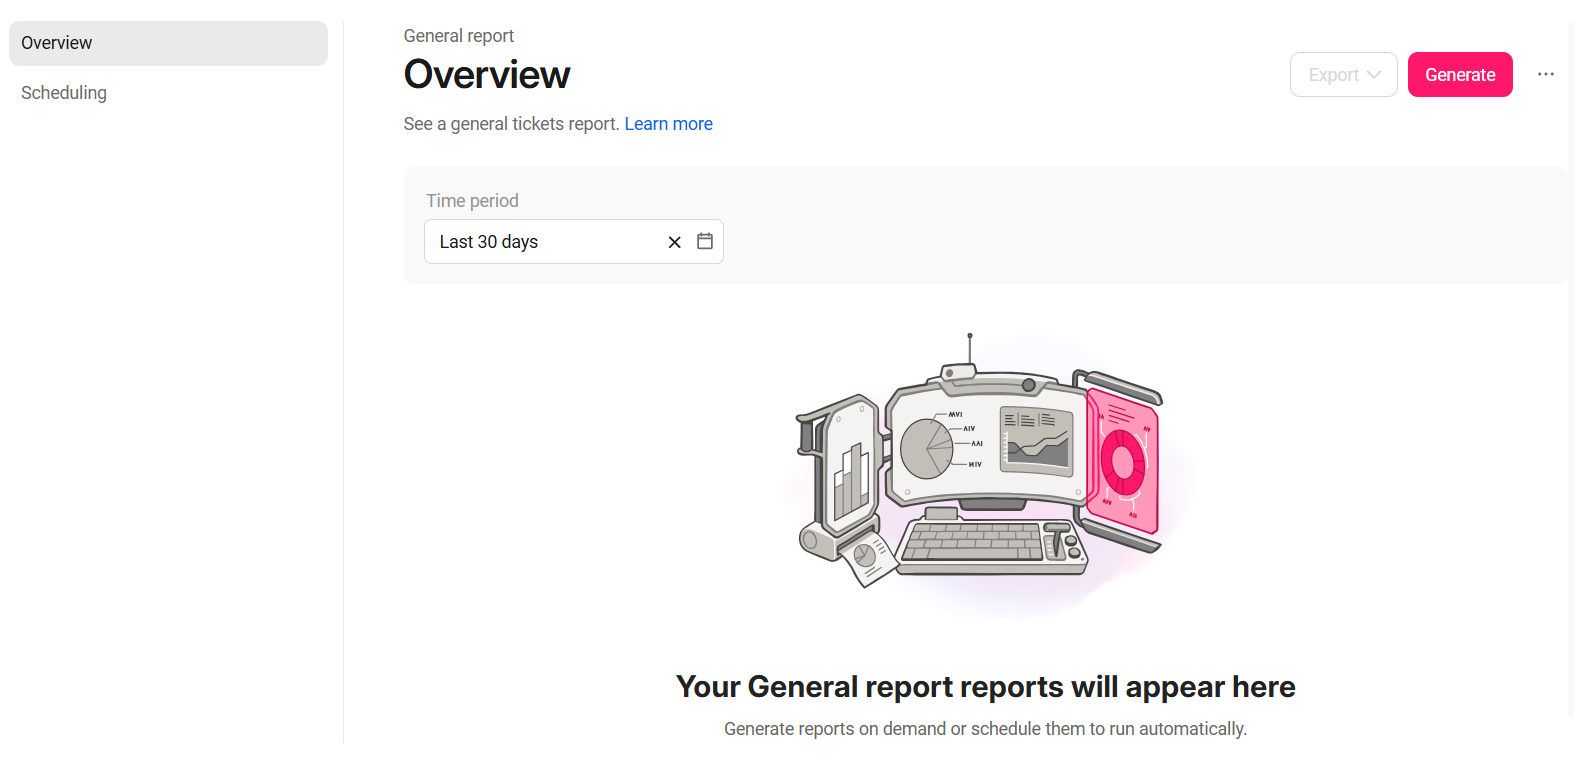Image resolution: width=1590 pixels, height=767 pixels.
Task: Click the "reports will appear here" heading
Action: 985,687
